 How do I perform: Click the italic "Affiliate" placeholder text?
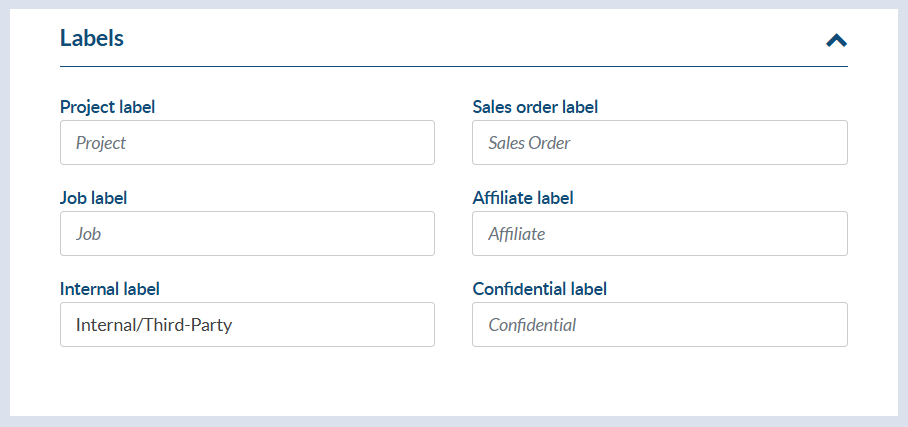516,234
